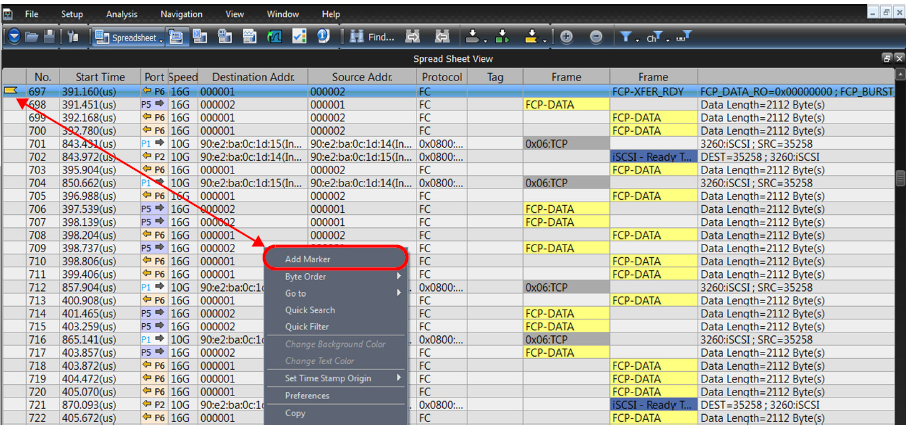Open the Spreadsheet view dropdown
This screenshot has height=426, width=907.
point(160,38)
